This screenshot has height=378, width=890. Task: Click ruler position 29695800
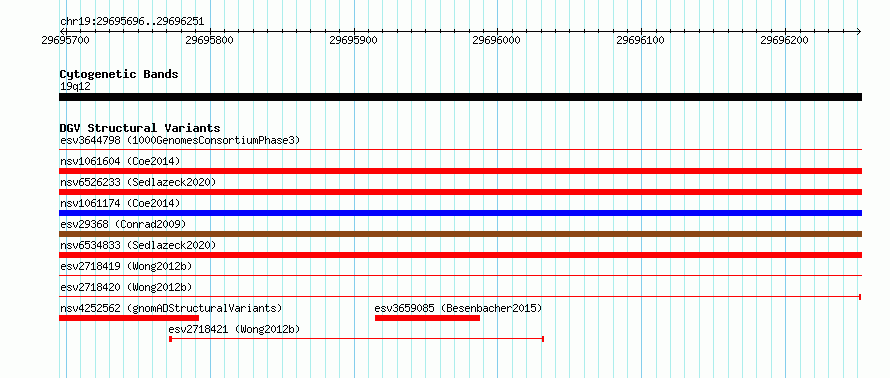[209, 40]
